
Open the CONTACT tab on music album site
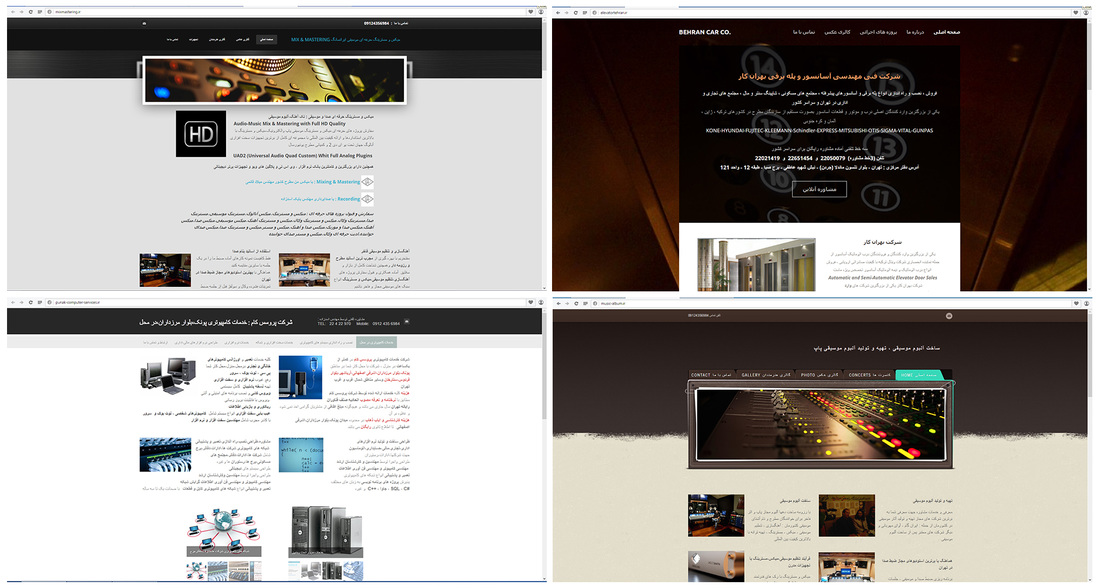point(701,375)
